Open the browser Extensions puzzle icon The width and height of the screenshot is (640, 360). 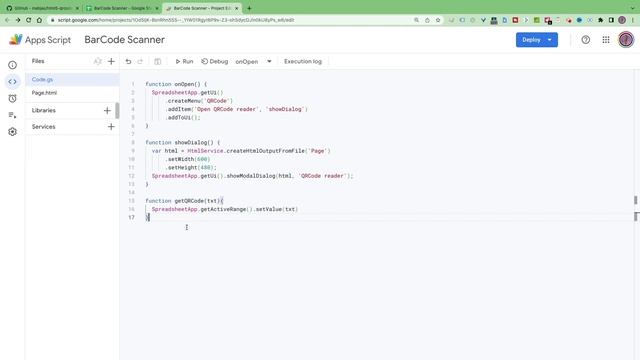(x=600, y=20)
